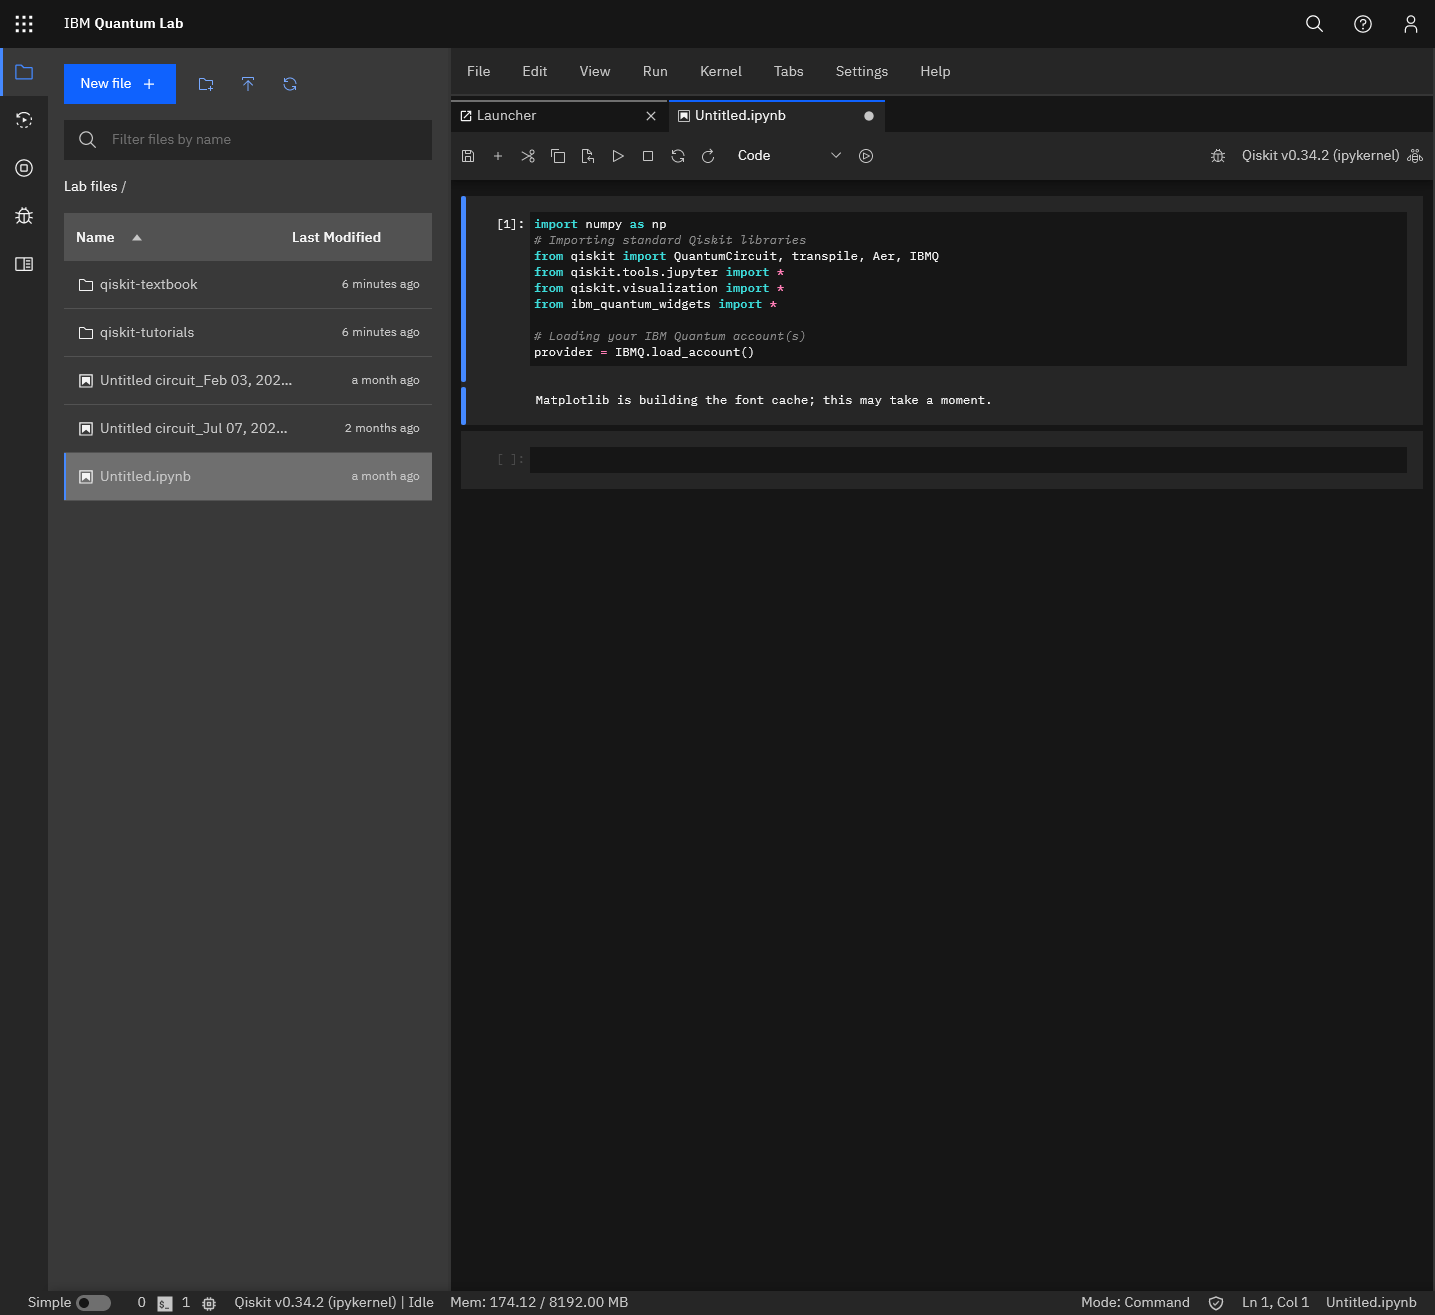Viewport: 1435px width, 1315px height.
Task: Open the qiskit-textbook folder
Action: [248, 285]
